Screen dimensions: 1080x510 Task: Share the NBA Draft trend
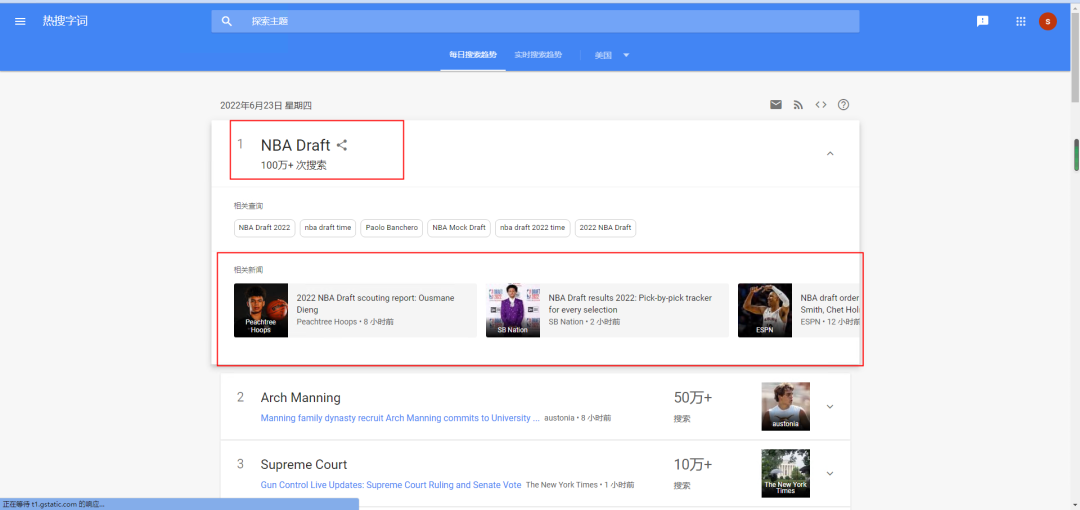[x=342, y=146]
